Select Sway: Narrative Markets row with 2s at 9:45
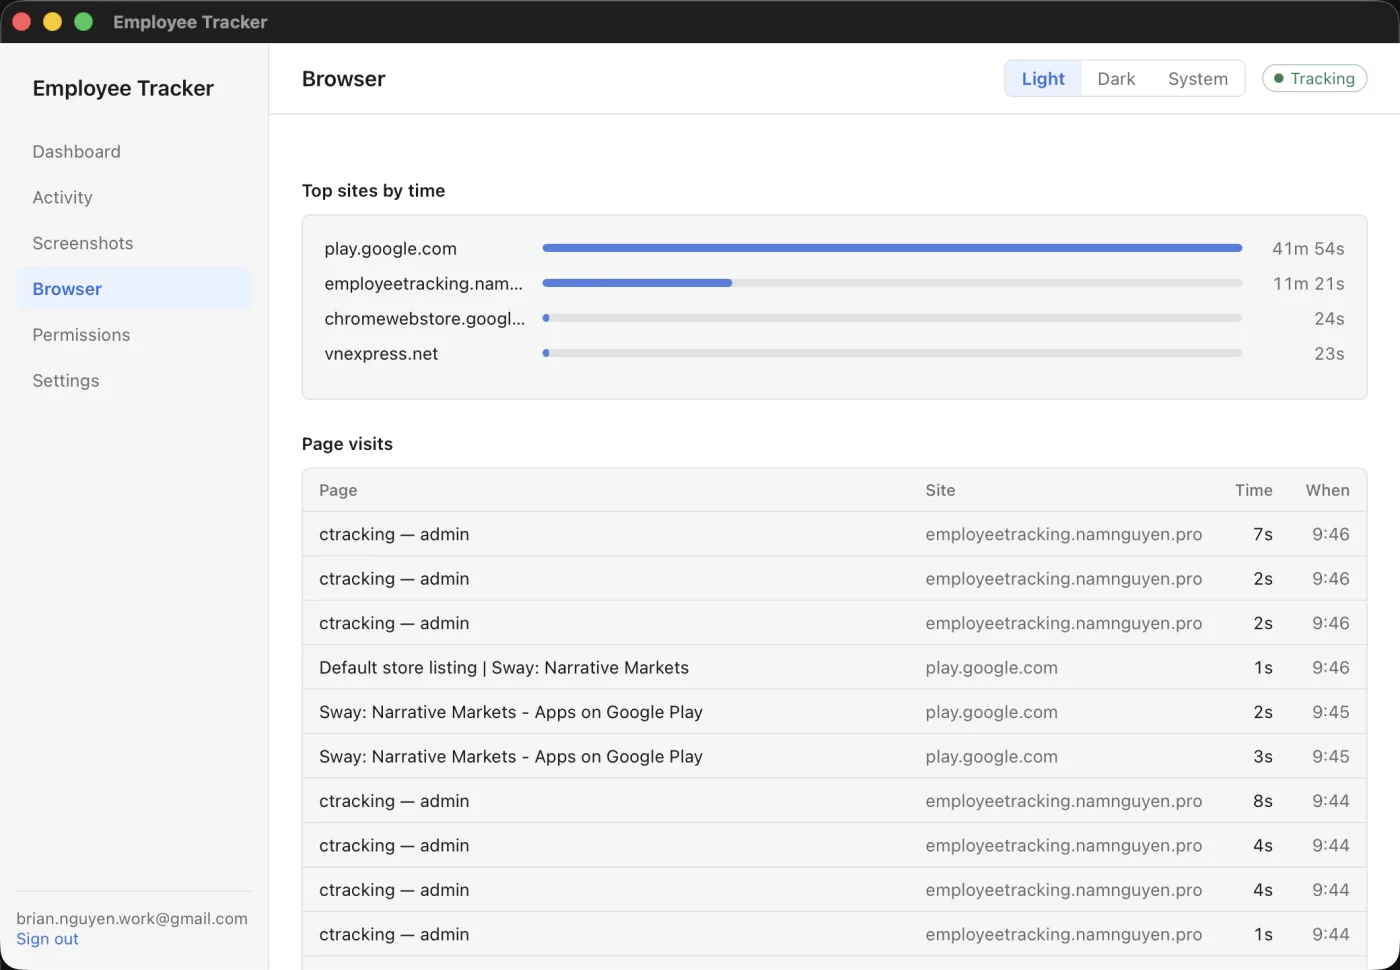Image resolution: width=1400 pixels, height=970 pixels. click(834, 712)
